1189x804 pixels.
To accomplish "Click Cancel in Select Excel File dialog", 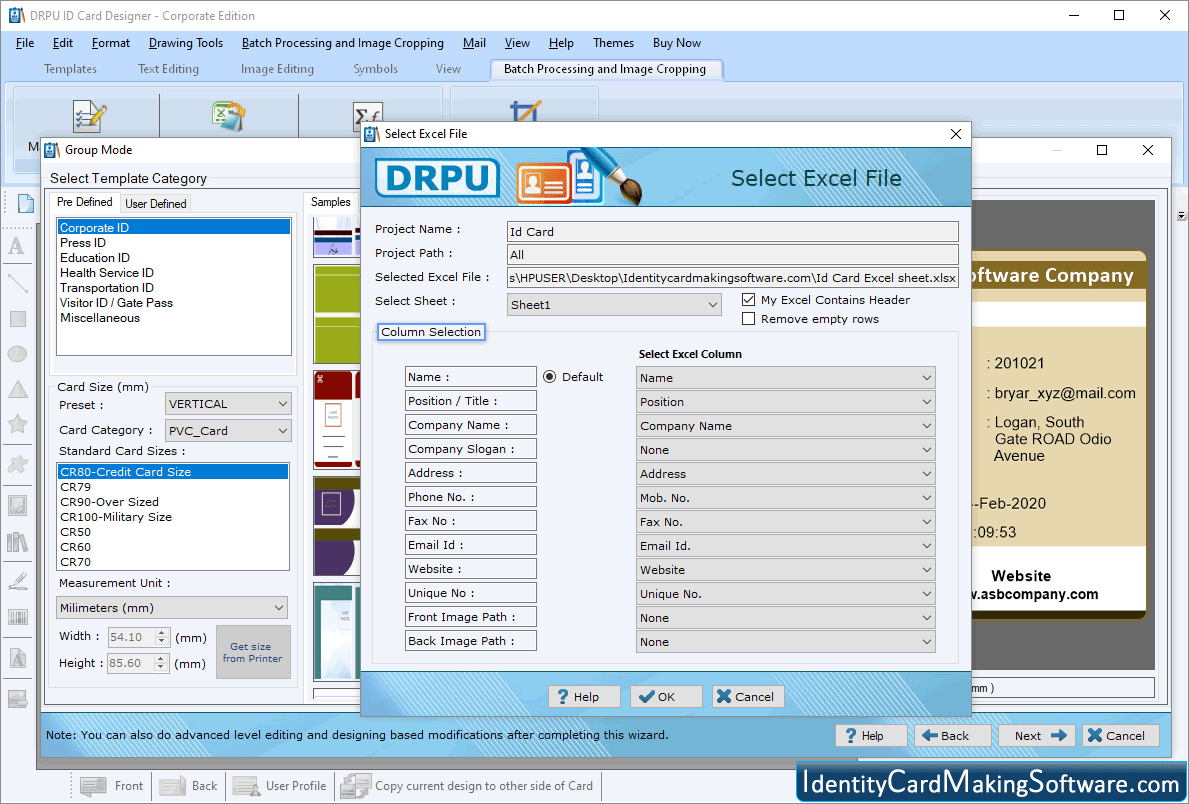I will pyautogui.click(x=748, y=696).
